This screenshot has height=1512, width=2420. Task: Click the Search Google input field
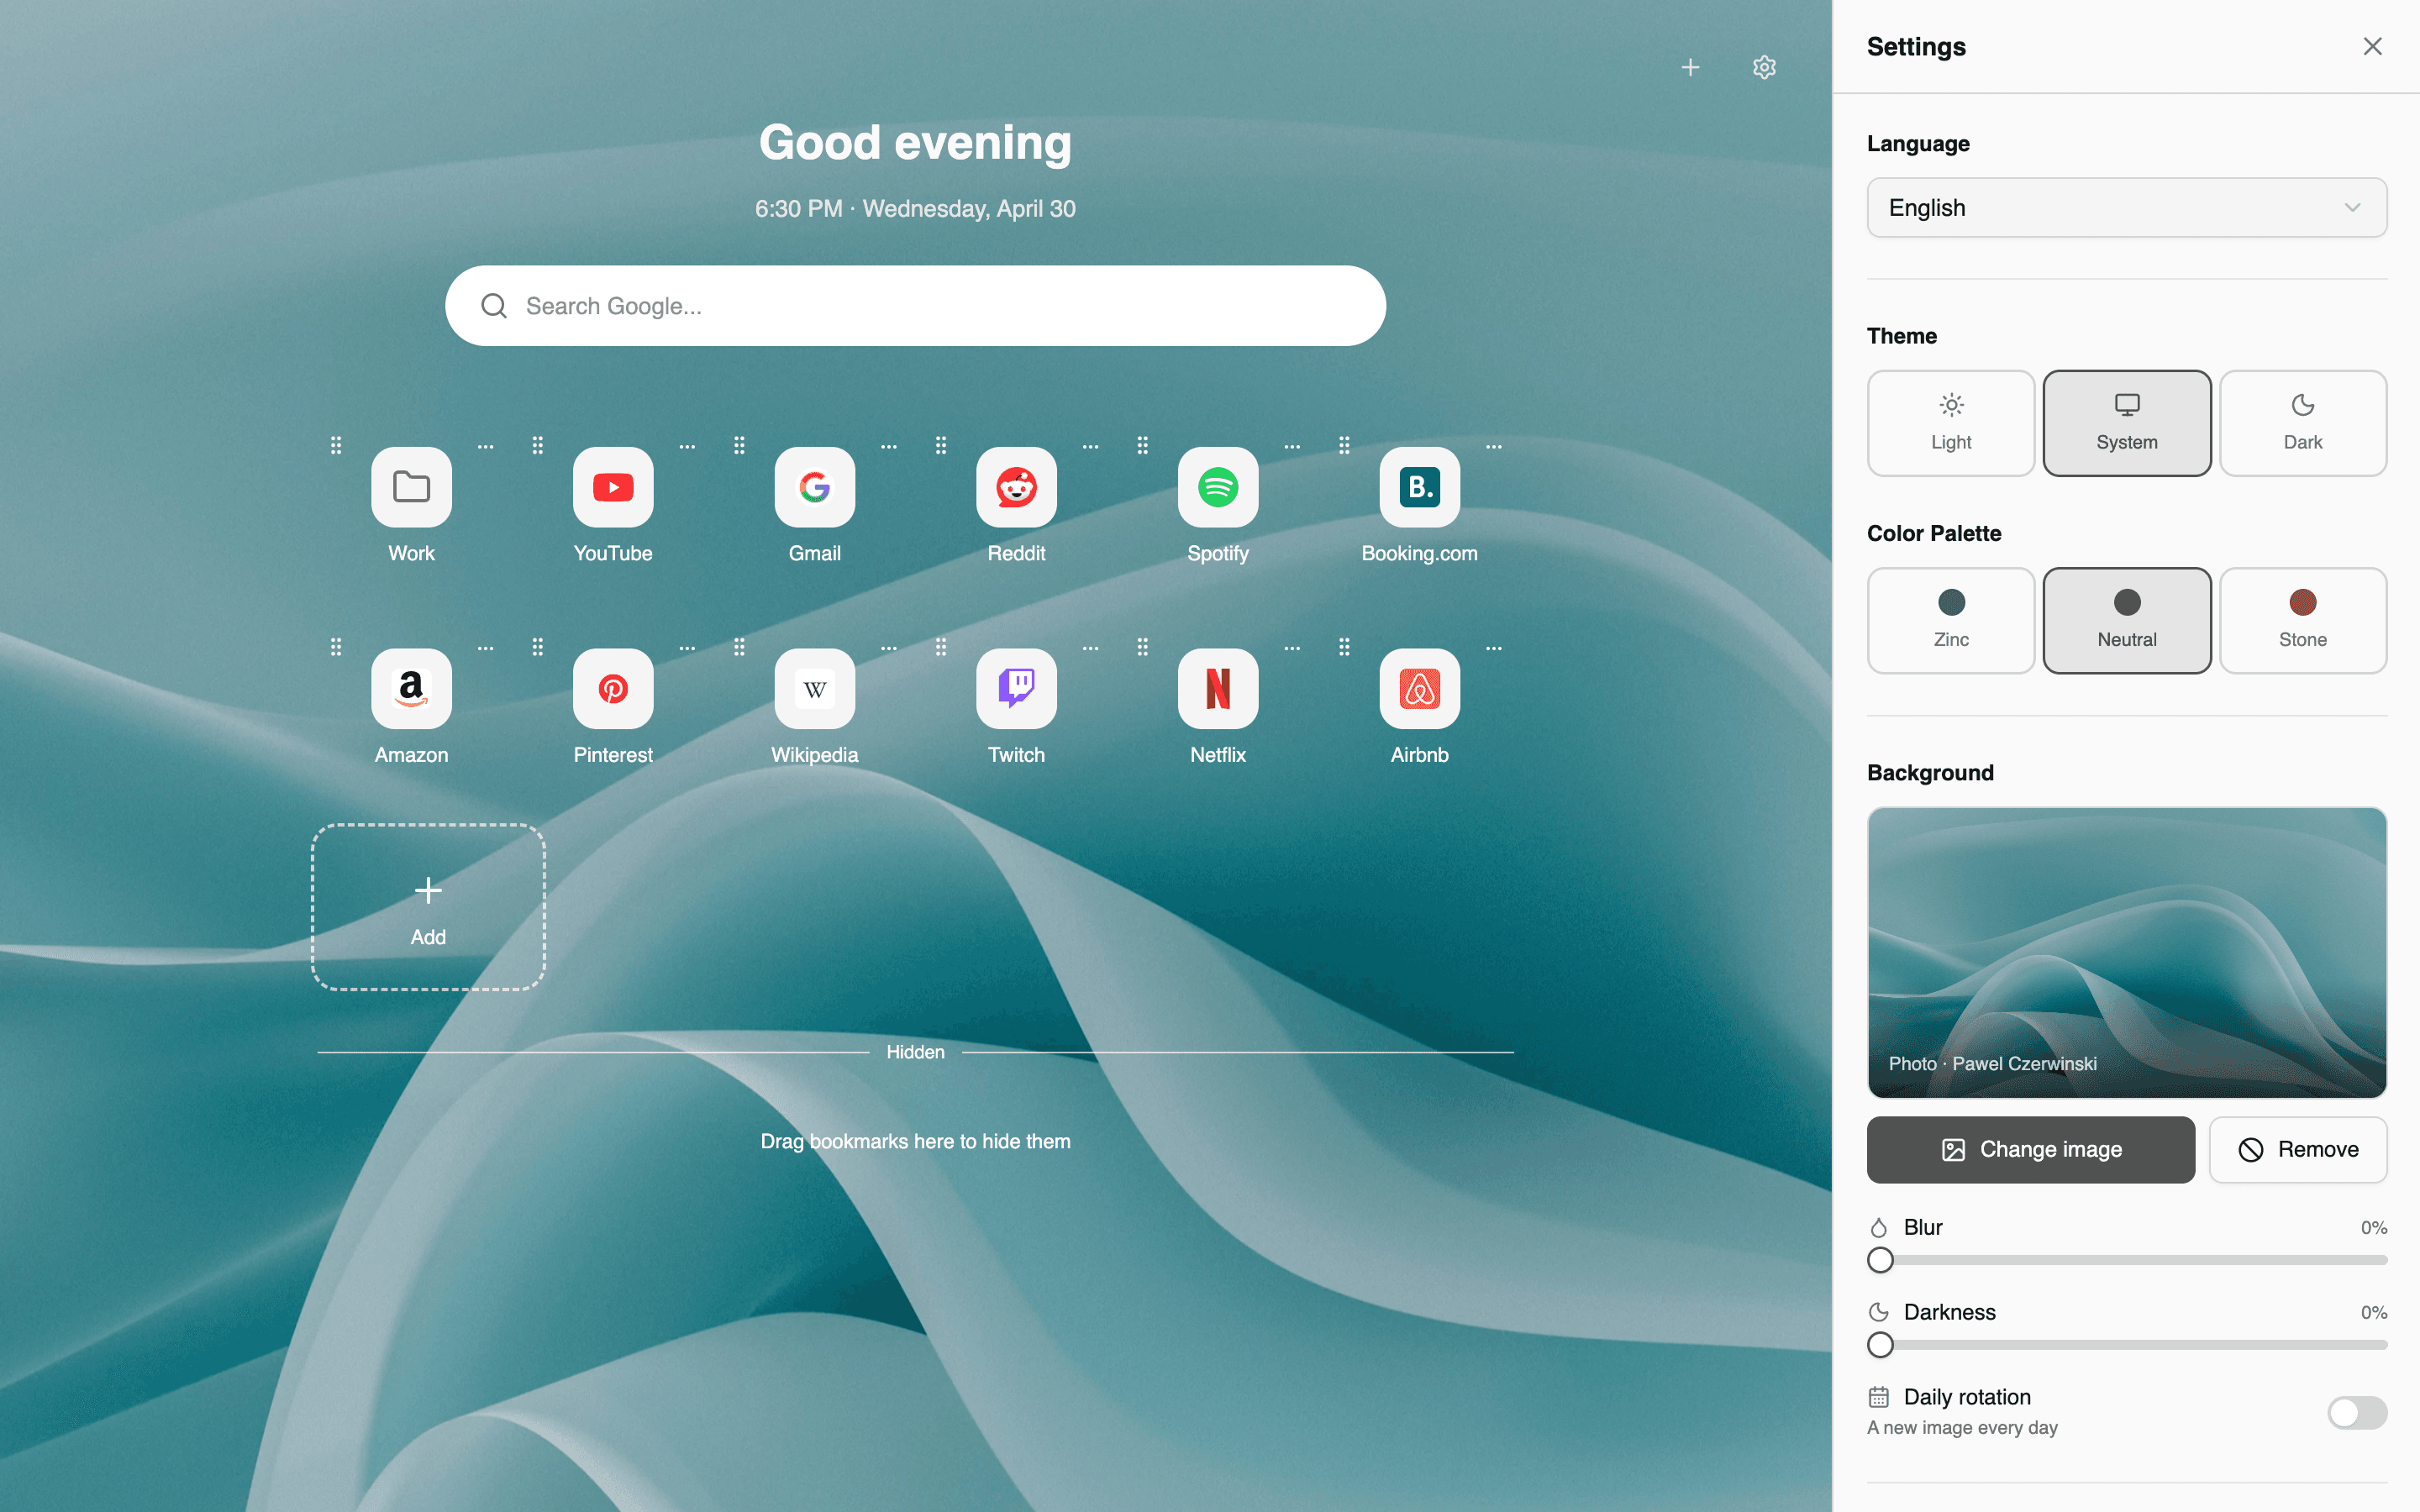[x=915, y=306]
